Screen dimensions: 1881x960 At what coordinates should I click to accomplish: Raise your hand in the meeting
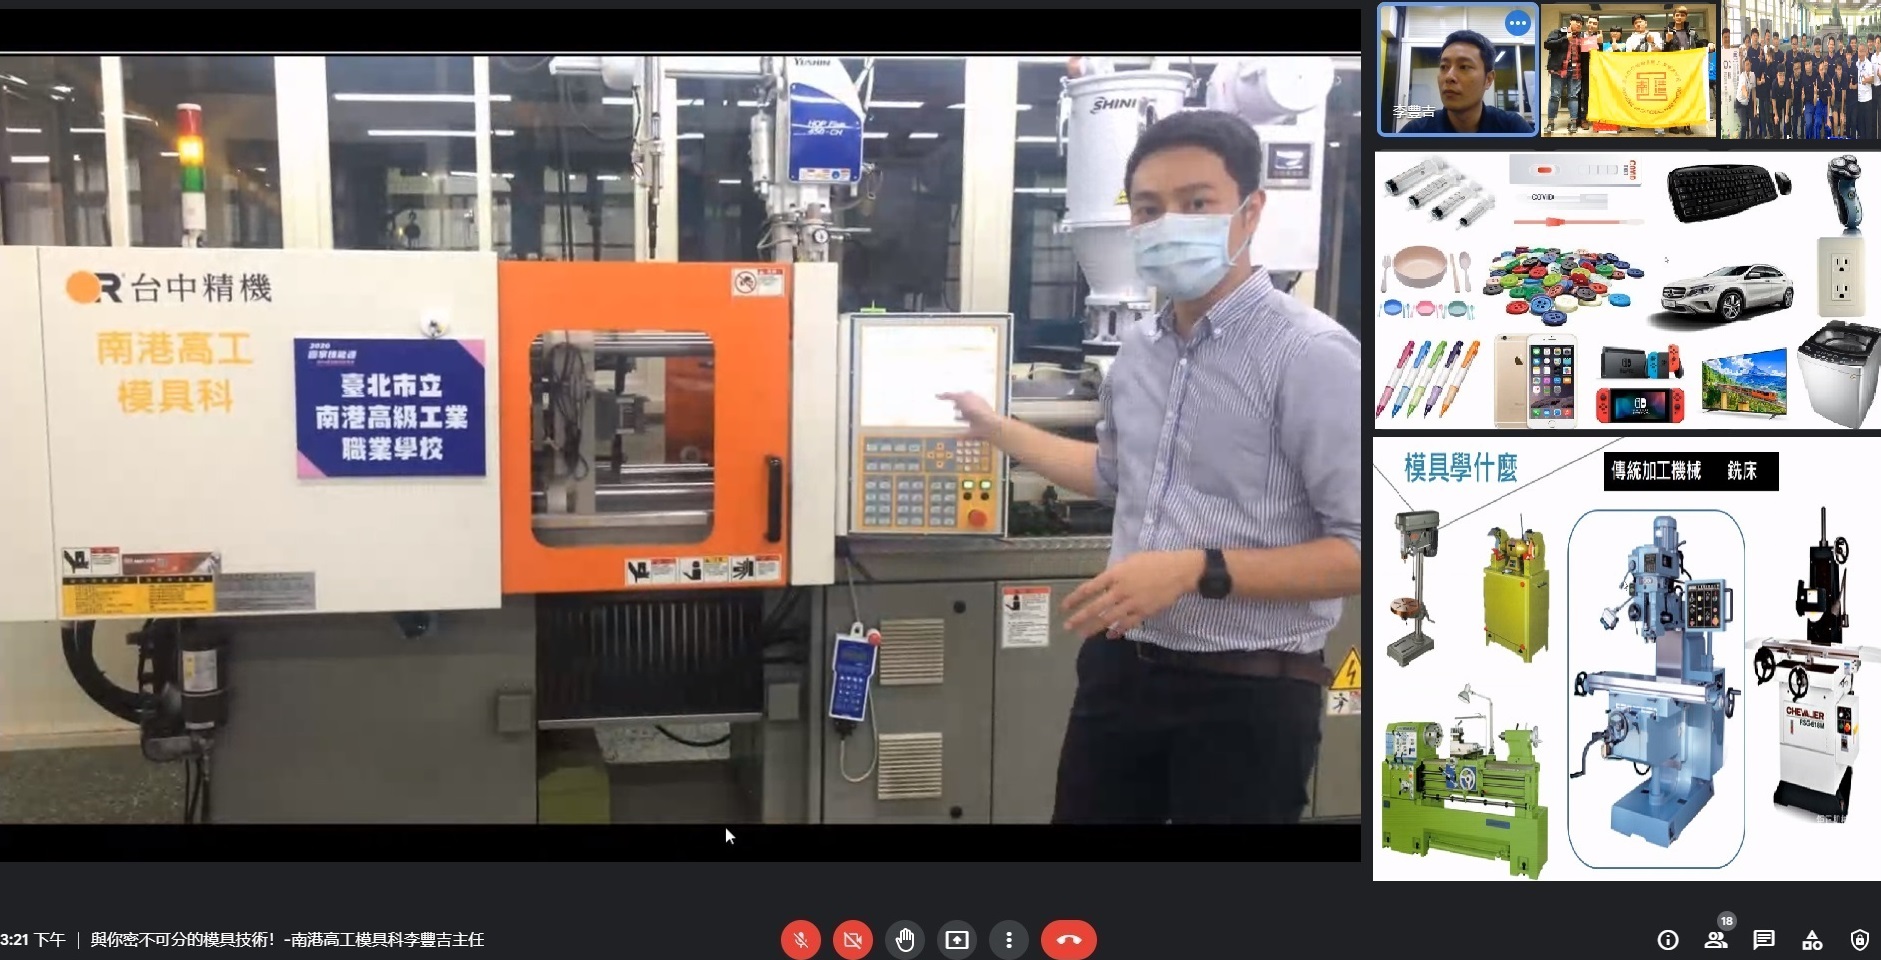pyautogui.click(x=905, y=940)
